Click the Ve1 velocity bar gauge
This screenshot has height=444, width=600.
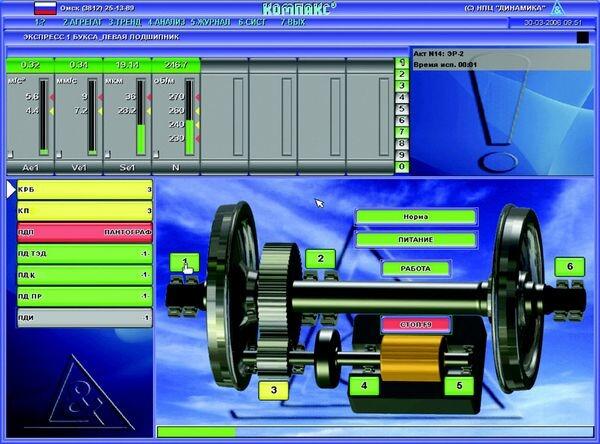pos(92,117)
